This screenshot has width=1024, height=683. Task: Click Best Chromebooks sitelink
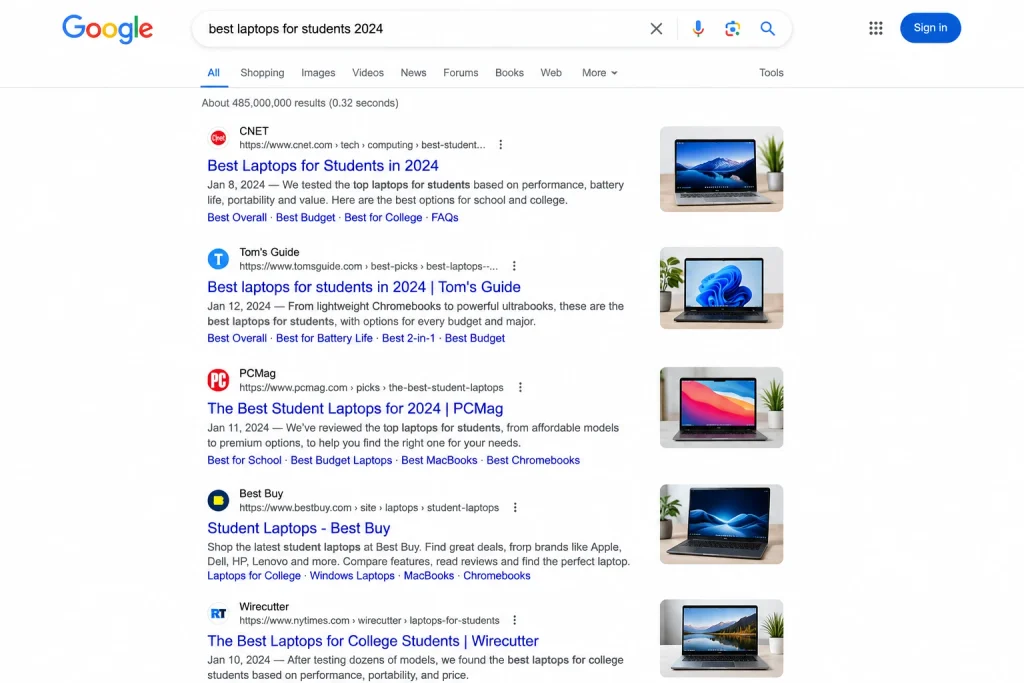tap(533, 460)
